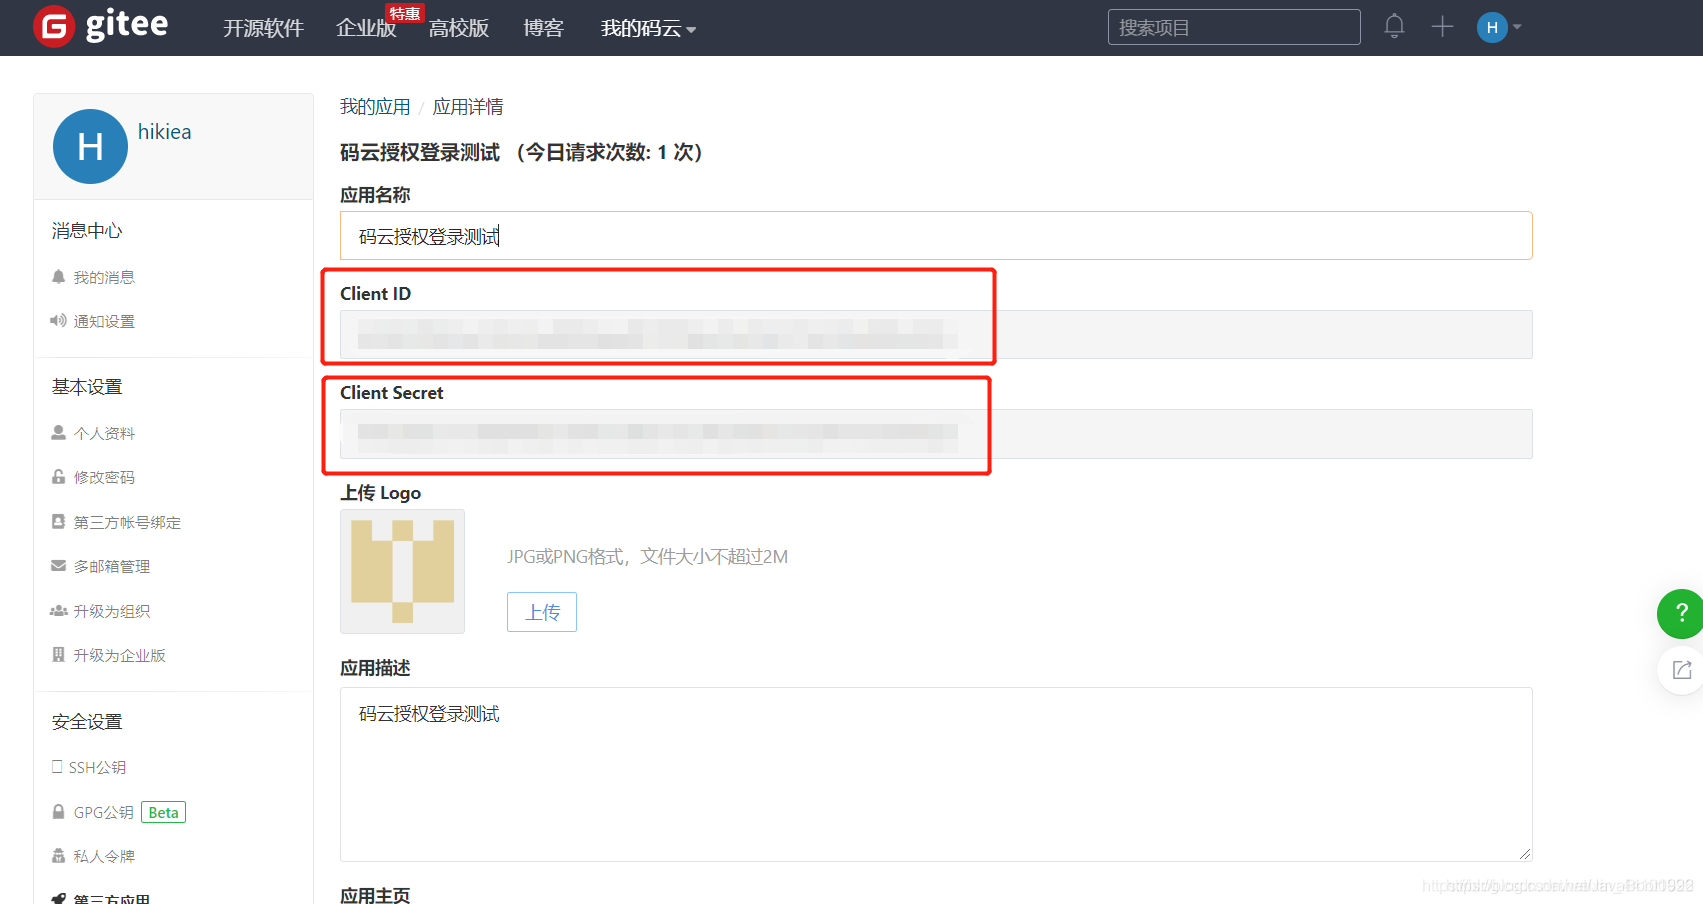Click 应用详情 breadcrumb text

tap(468, 107)
